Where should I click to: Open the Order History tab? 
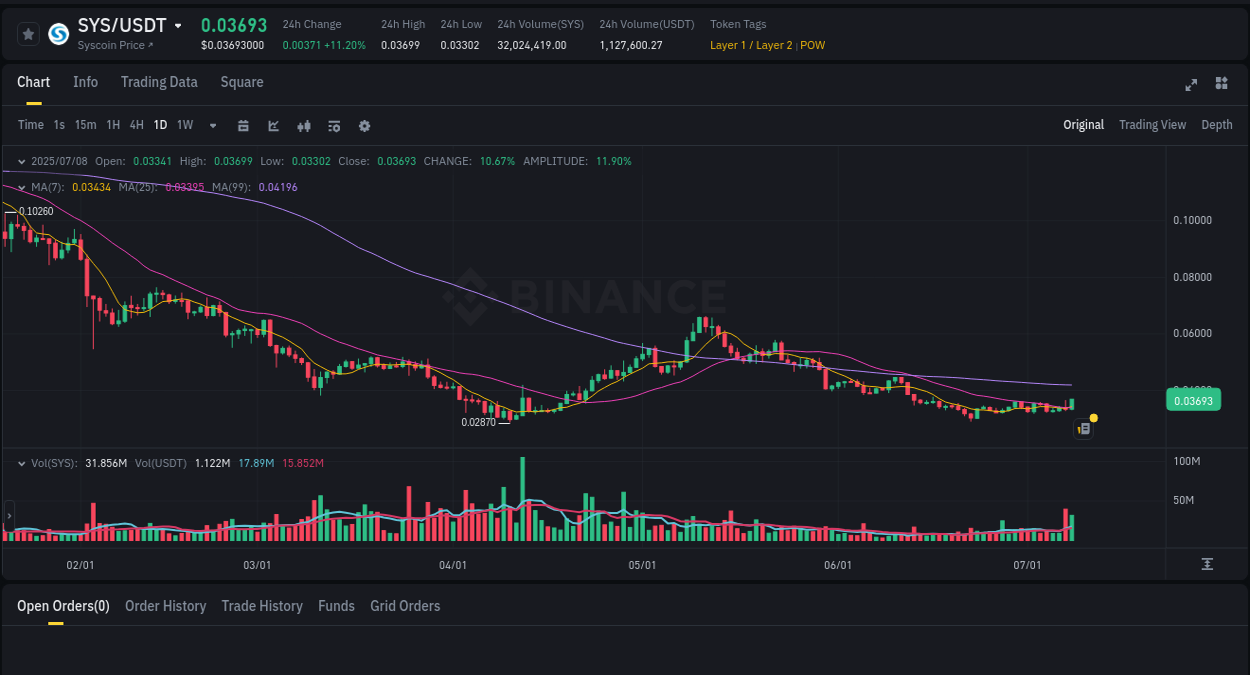[165, 606]
